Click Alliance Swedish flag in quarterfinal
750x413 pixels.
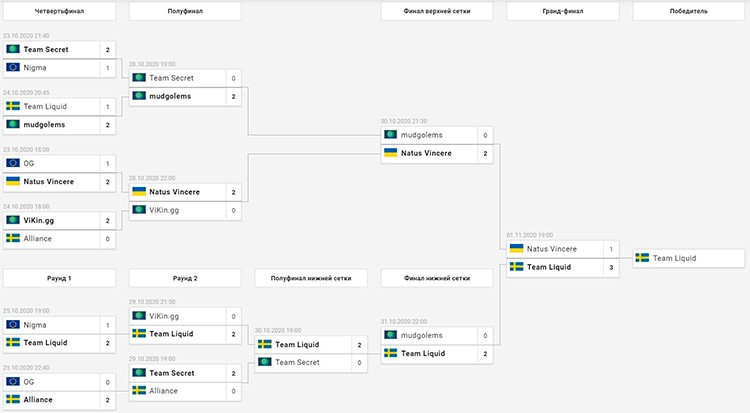tap(13, 238)
